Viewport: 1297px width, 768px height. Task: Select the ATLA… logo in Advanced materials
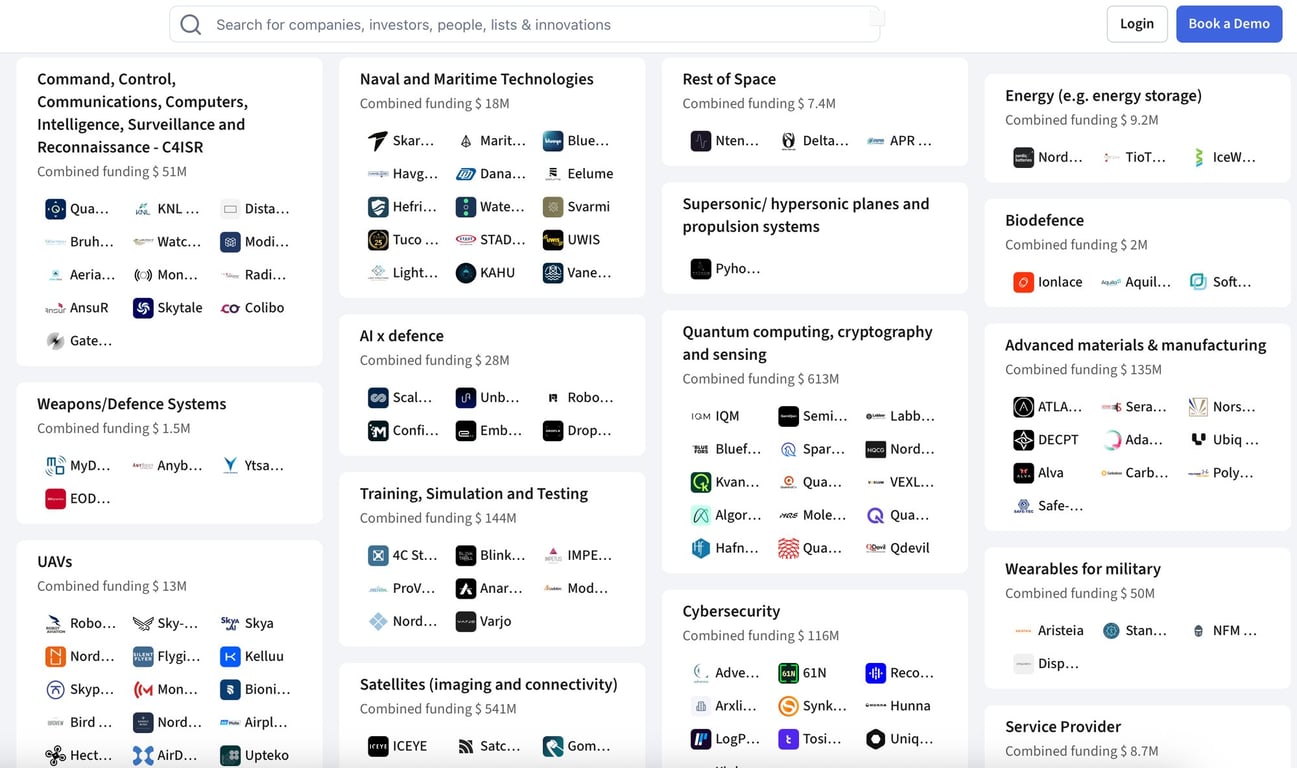click(x=1024, y=407)
